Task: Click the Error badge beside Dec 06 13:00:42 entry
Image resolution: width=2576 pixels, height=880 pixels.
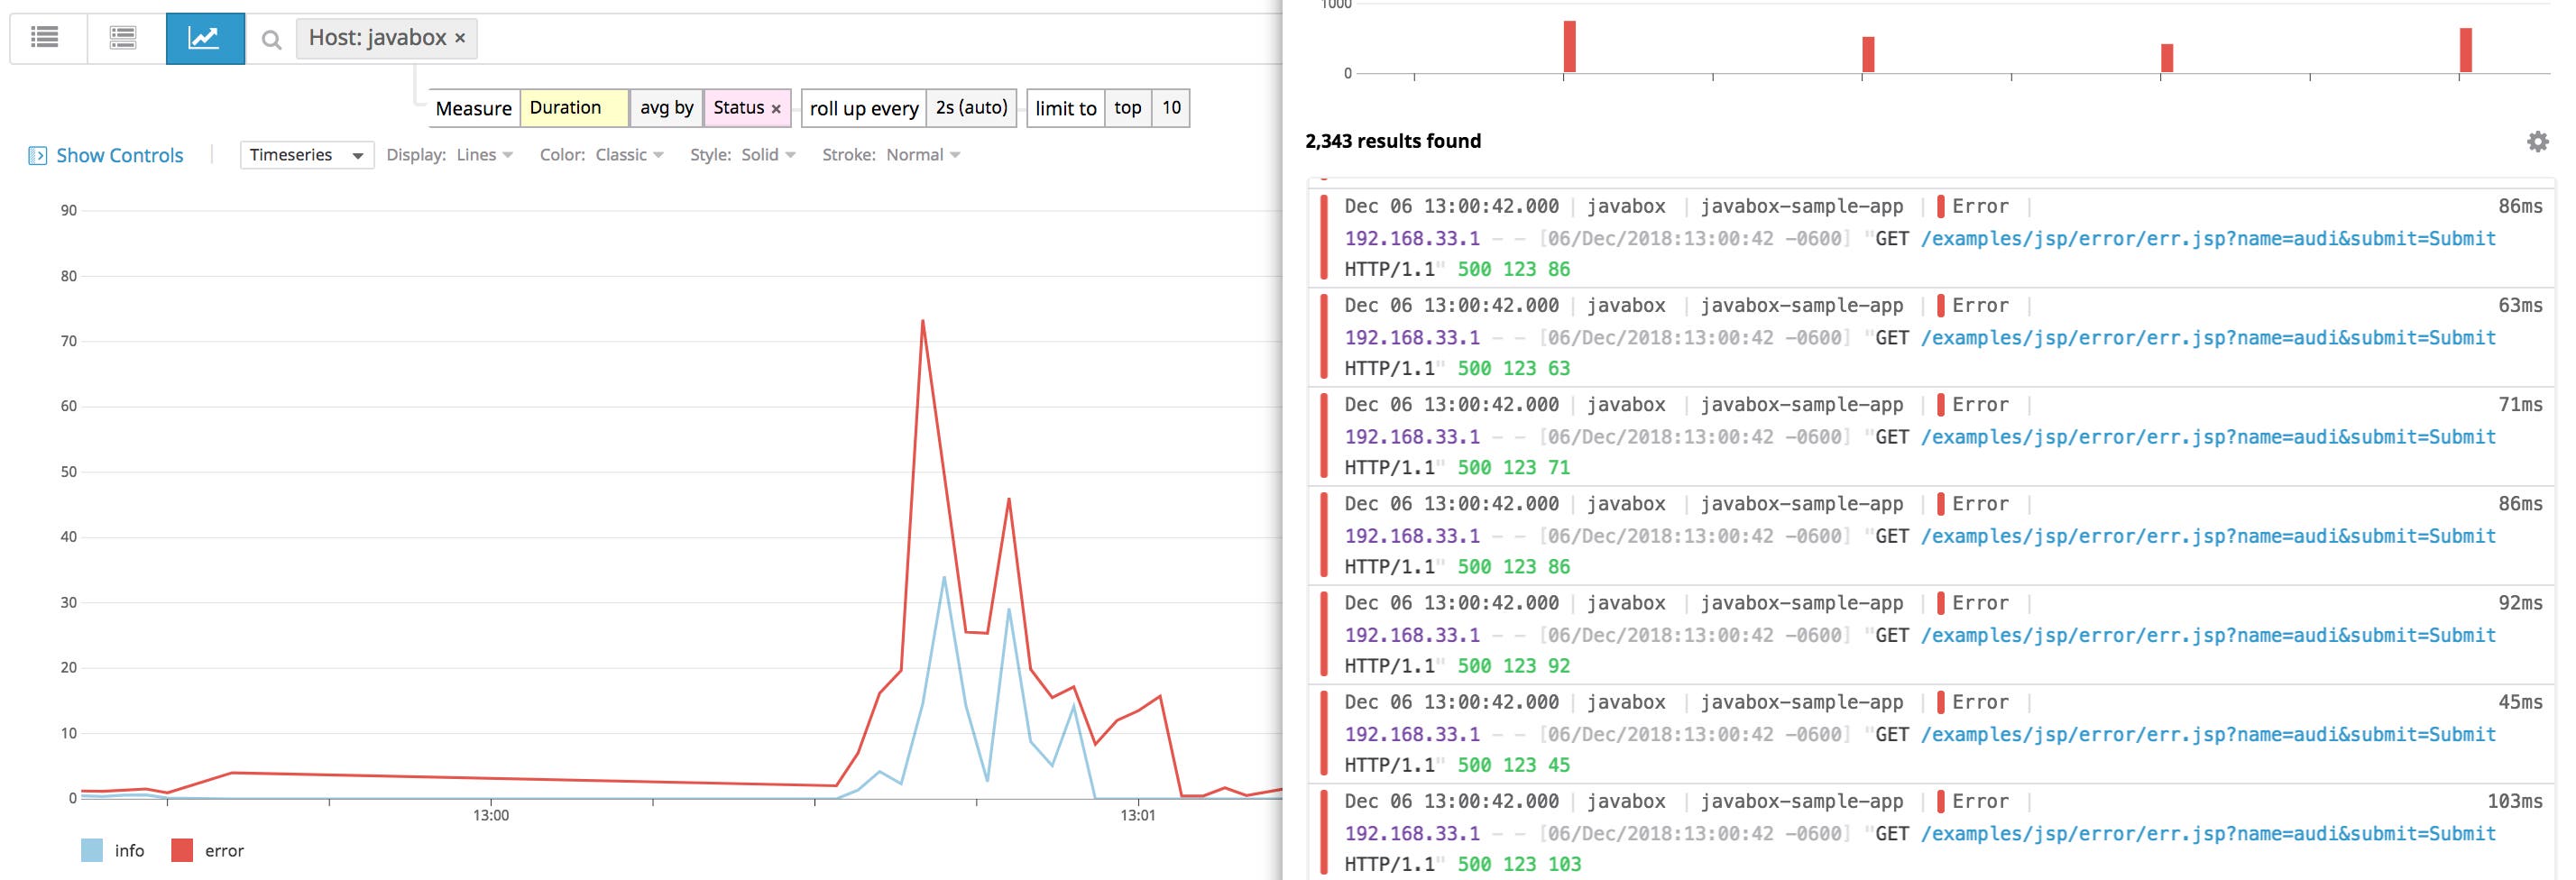Action: [x=1978, y=206]
